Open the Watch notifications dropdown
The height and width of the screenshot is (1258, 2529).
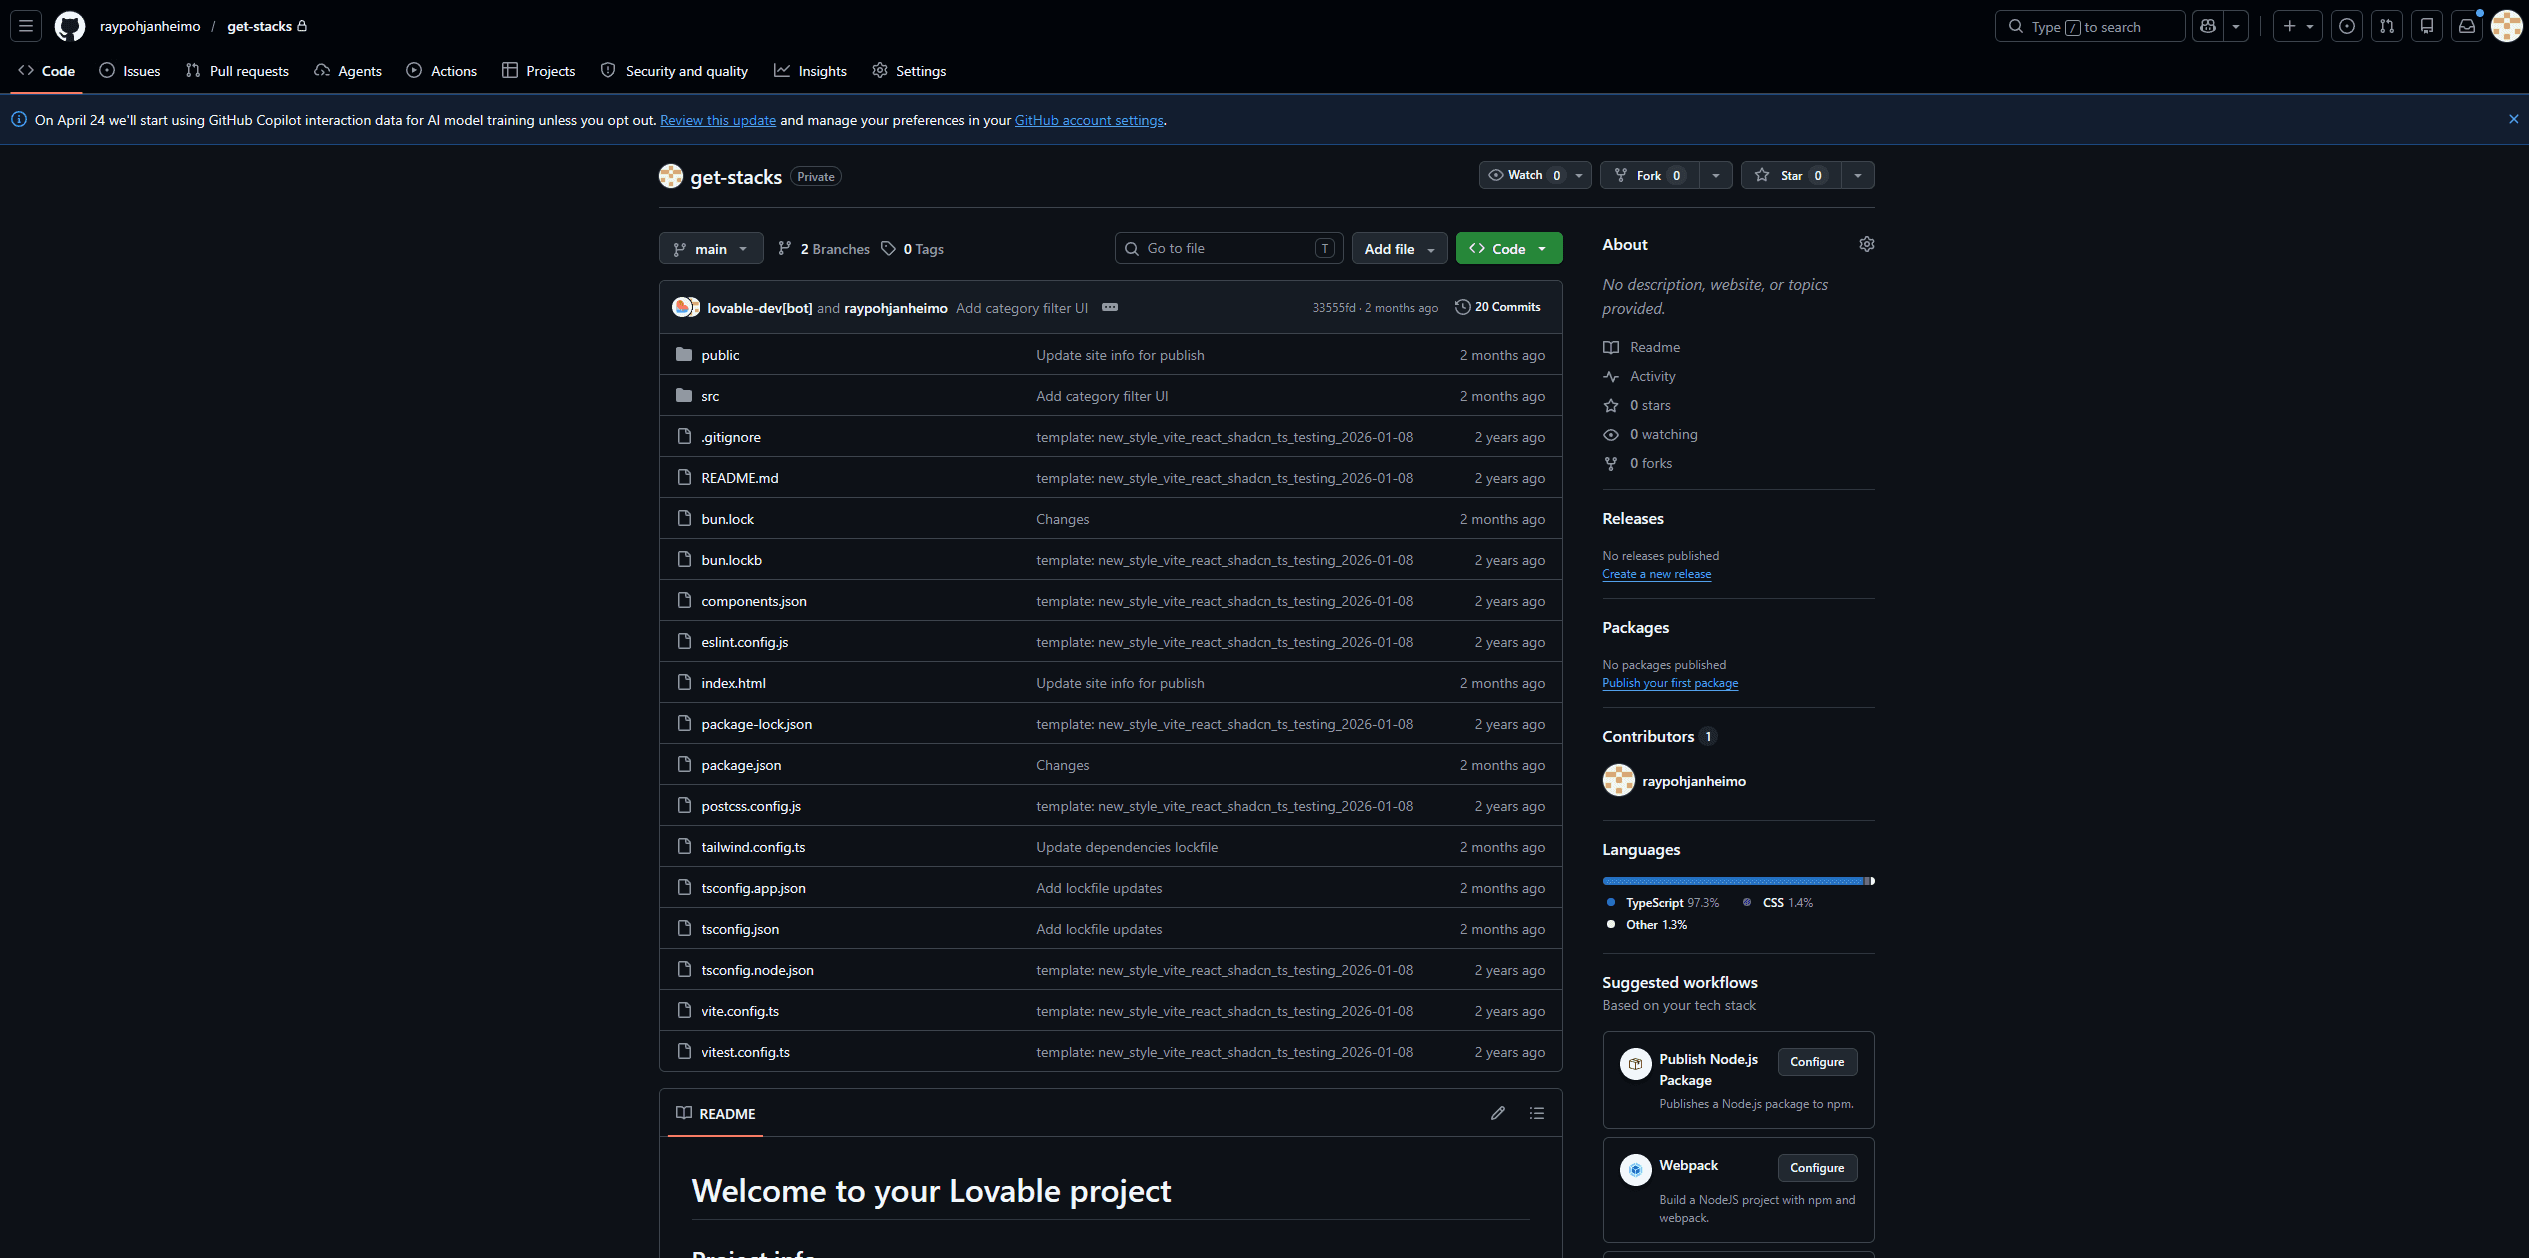(1535, 175)
